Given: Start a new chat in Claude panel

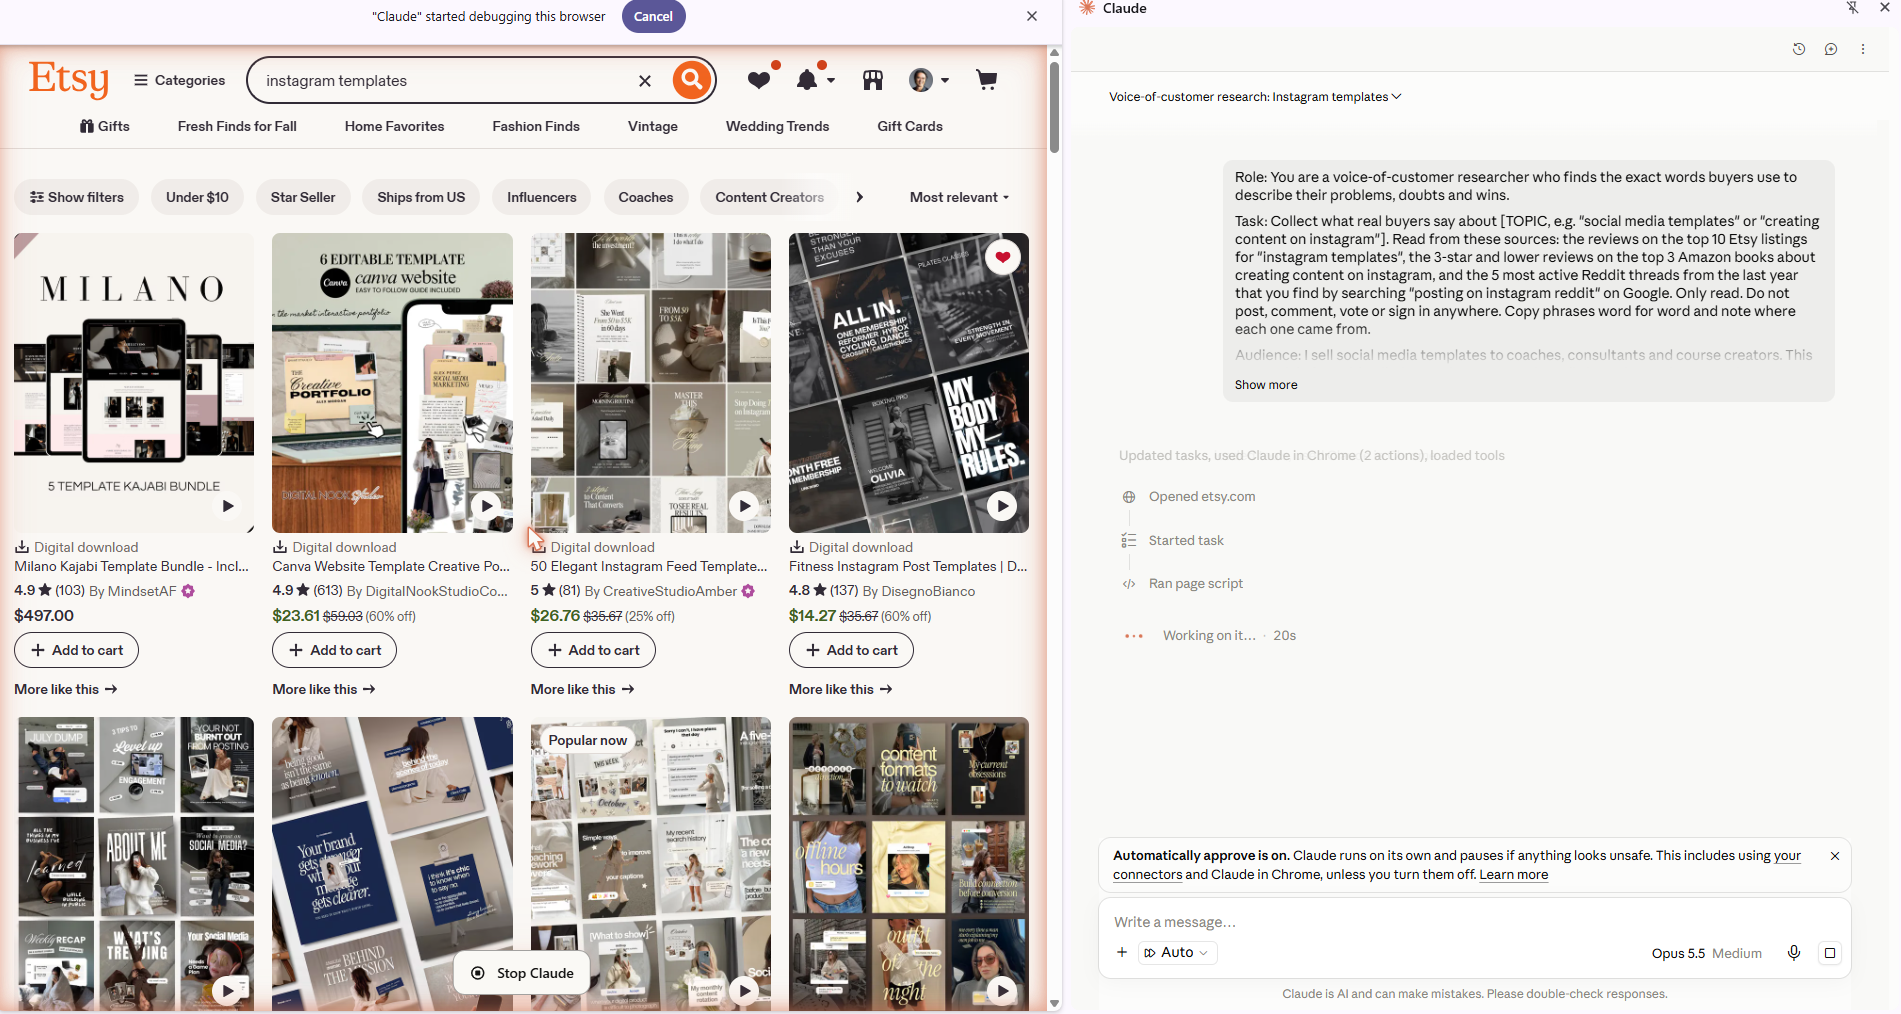Looking at the screenshot, I should 1831,49.
